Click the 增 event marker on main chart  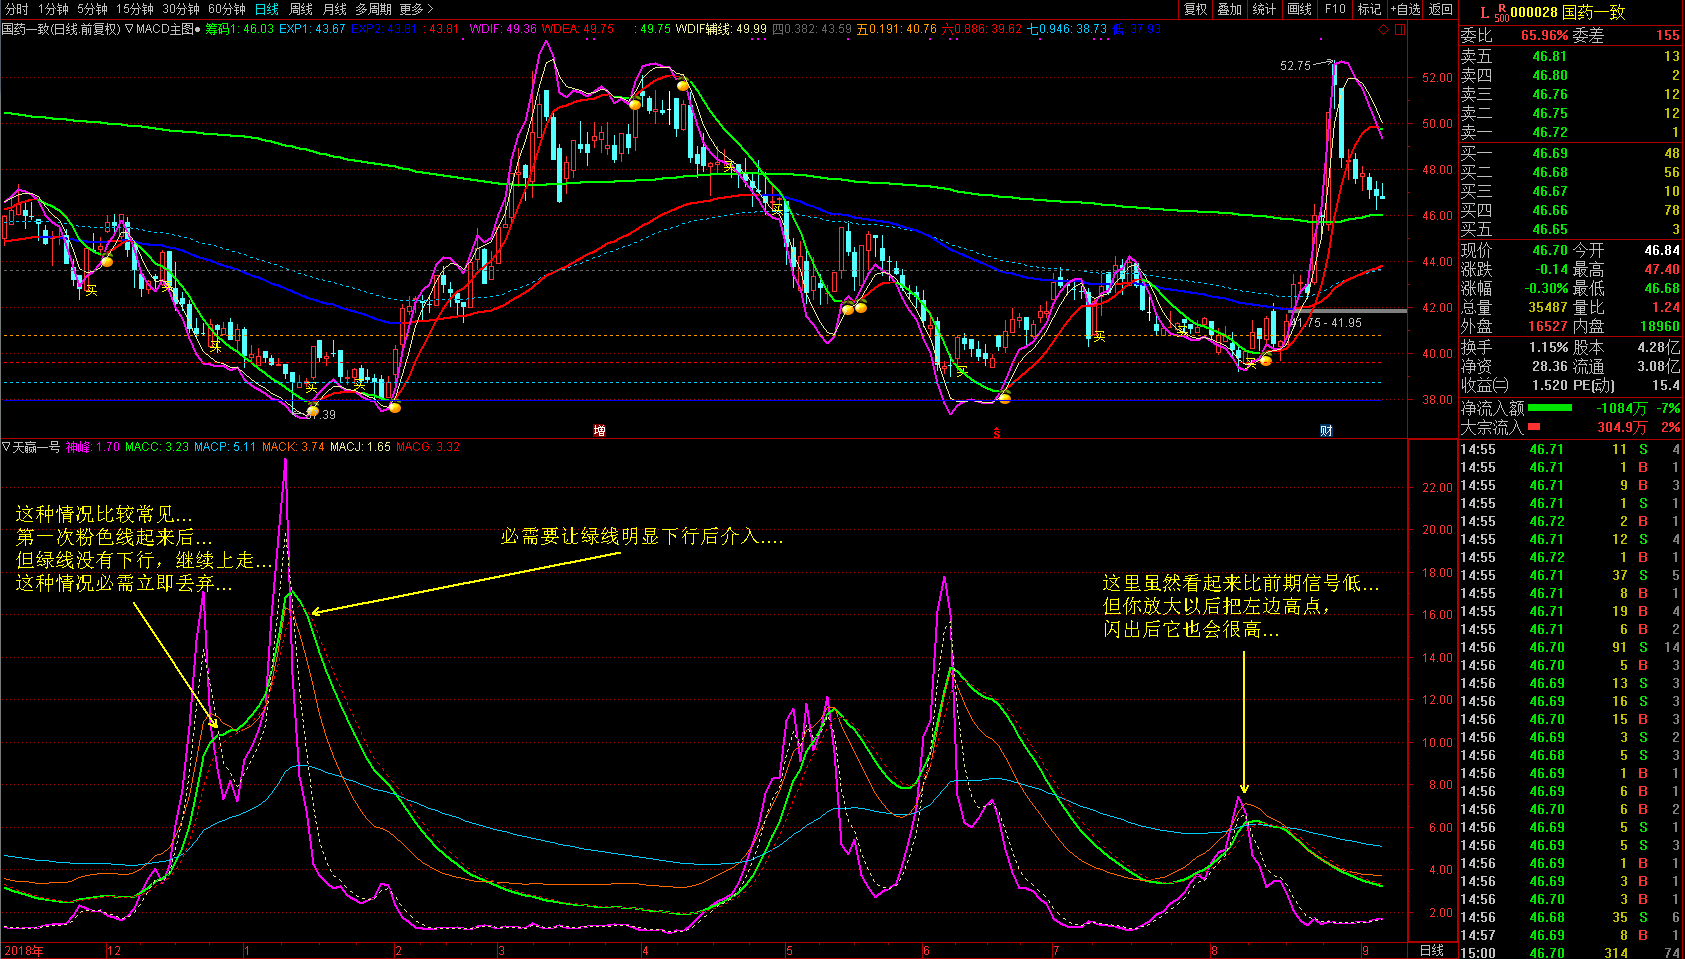(599, 431)
